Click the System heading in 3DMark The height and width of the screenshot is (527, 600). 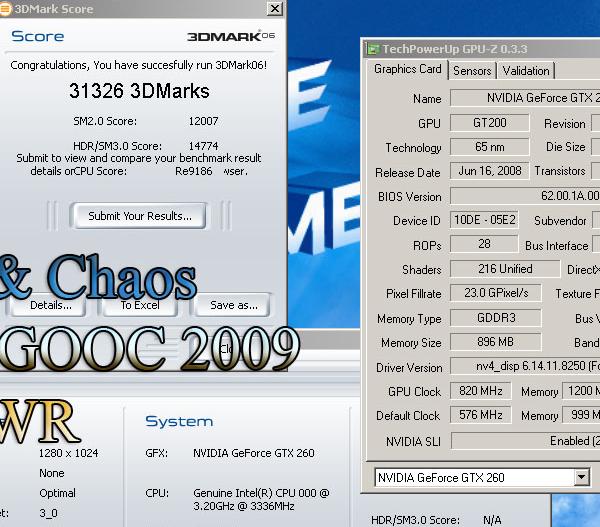click(x=179, y=421)
